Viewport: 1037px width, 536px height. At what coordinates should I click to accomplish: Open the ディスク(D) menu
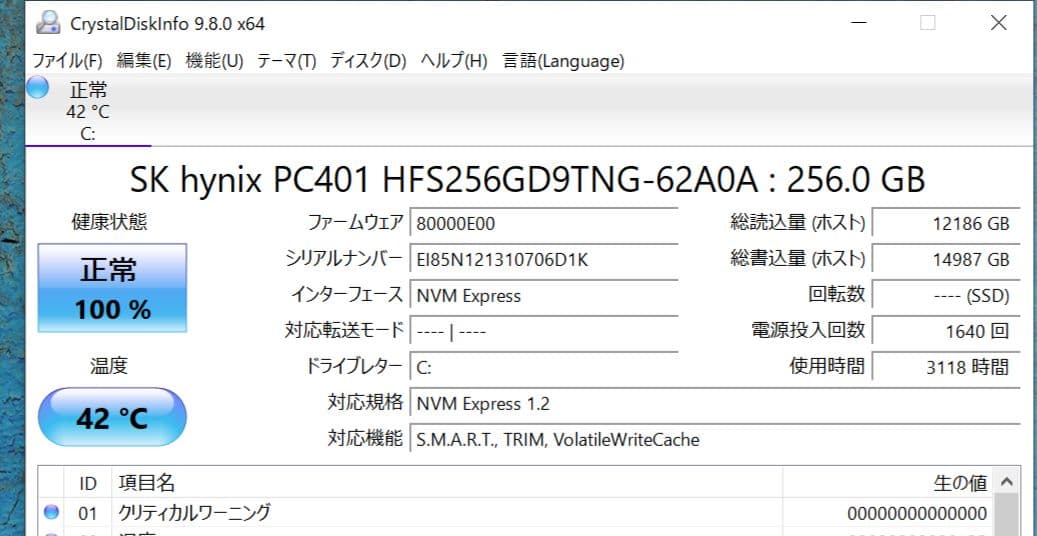pos(368,61)
